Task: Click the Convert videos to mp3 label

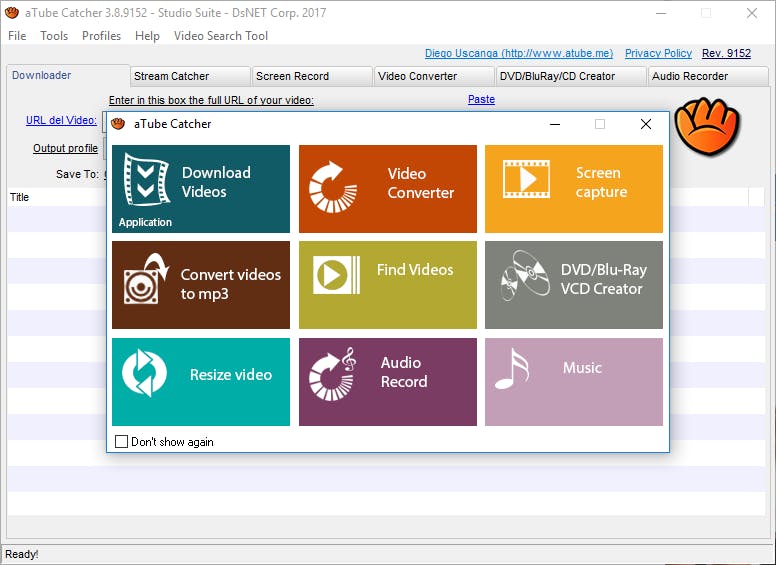Action: pos(231,283)
